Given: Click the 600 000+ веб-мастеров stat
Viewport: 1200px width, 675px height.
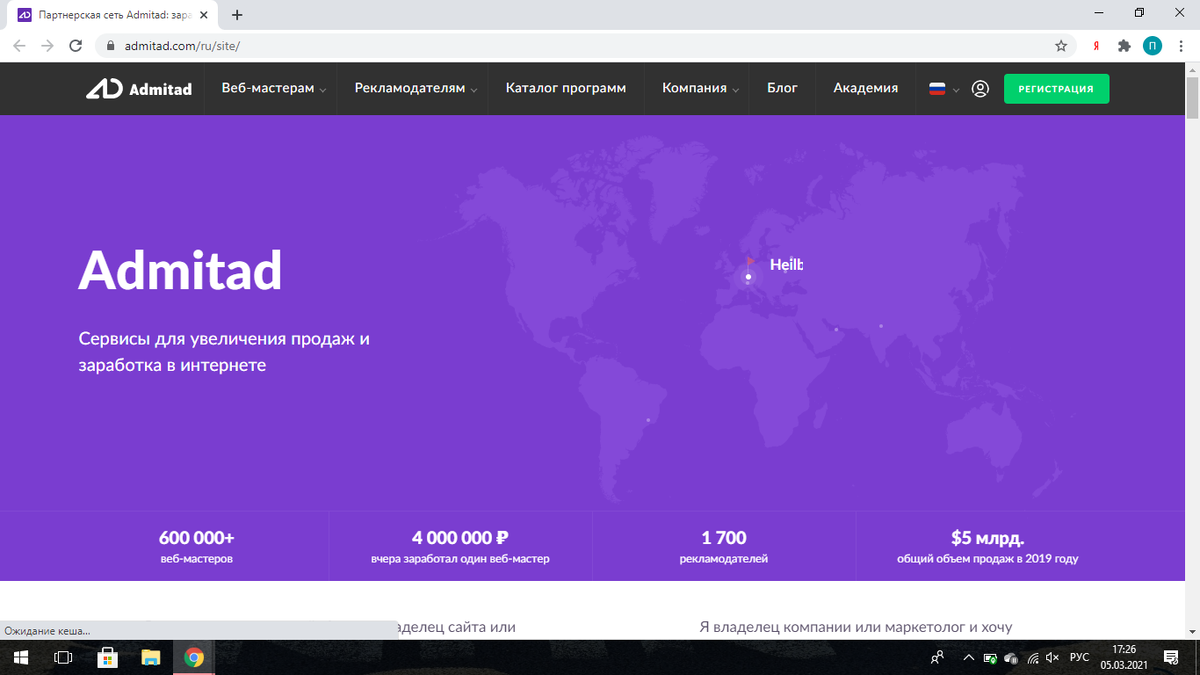Looking at the screenshot, I should click(x=196, y=547).
